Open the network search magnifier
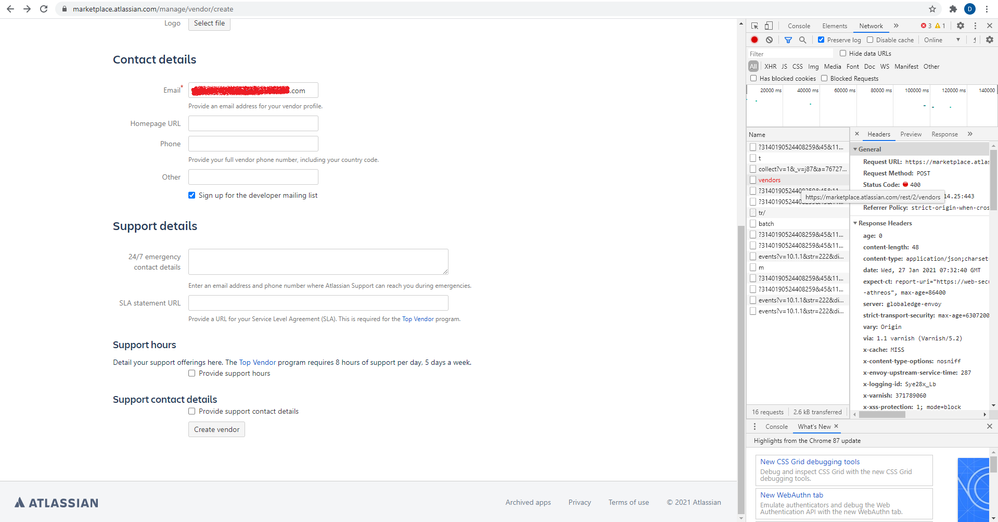 point(802,40)
